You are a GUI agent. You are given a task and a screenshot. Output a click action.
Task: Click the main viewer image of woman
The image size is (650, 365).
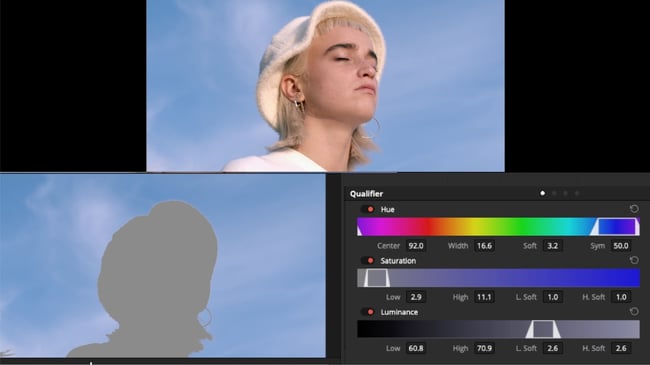[325, 85]
